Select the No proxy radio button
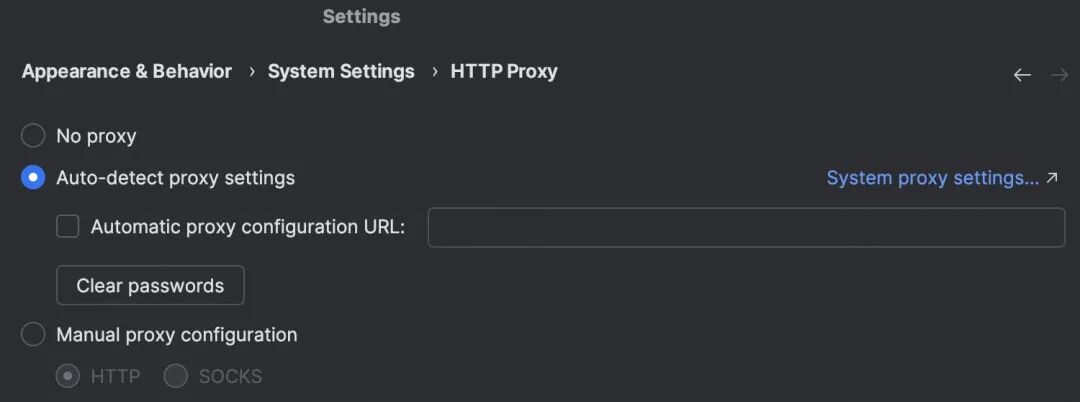The height and width of the screenshot is (402, 1080). [x=33, y=136]
